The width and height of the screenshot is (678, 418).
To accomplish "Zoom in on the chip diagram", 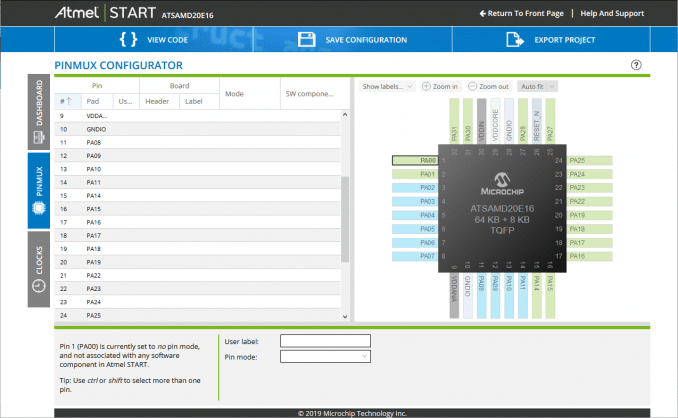I will point(440,87).
